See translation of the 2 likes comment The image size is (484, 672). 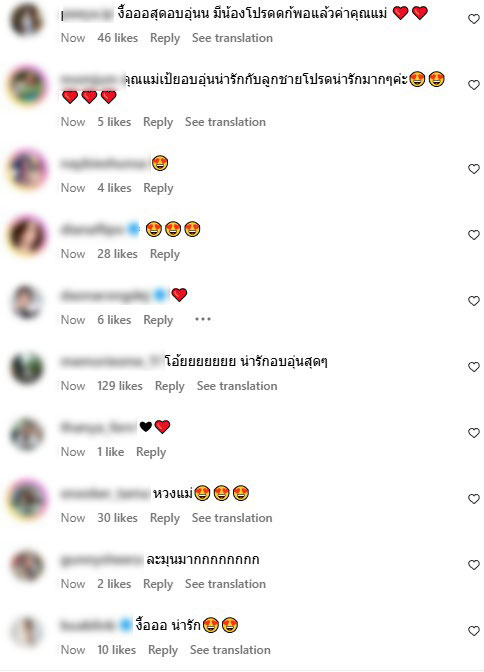tap(225, 584)
